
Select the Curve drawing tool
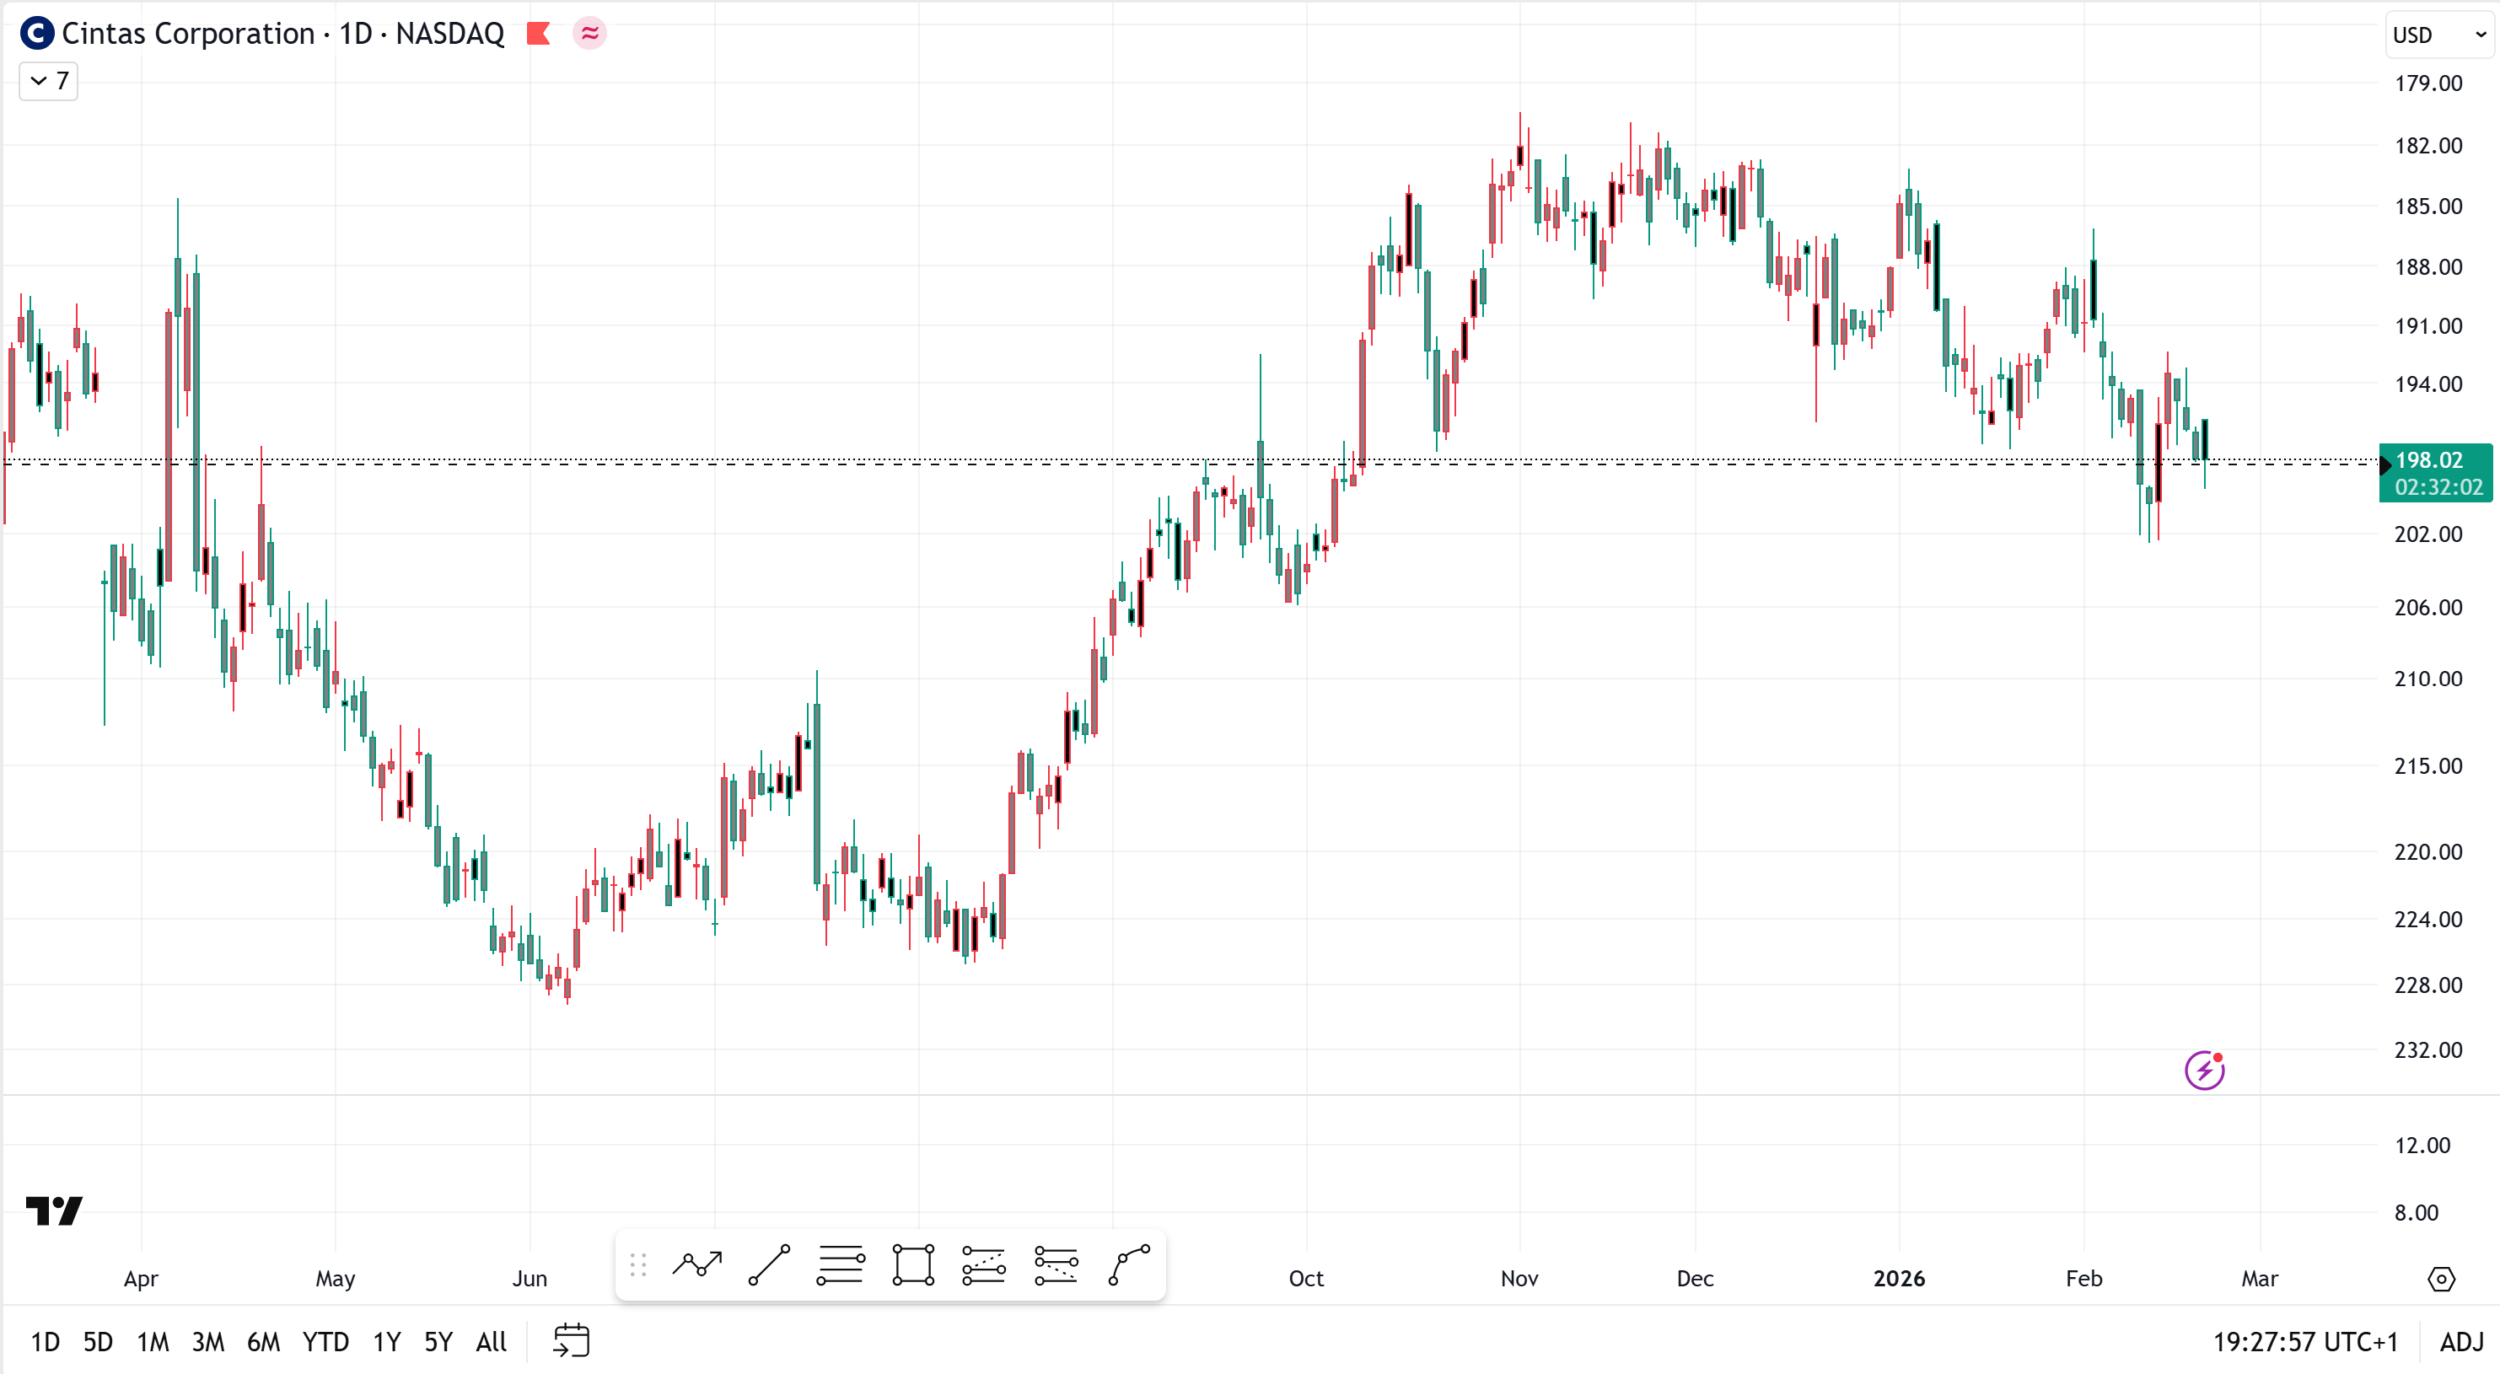[x=1129, y=1265]
